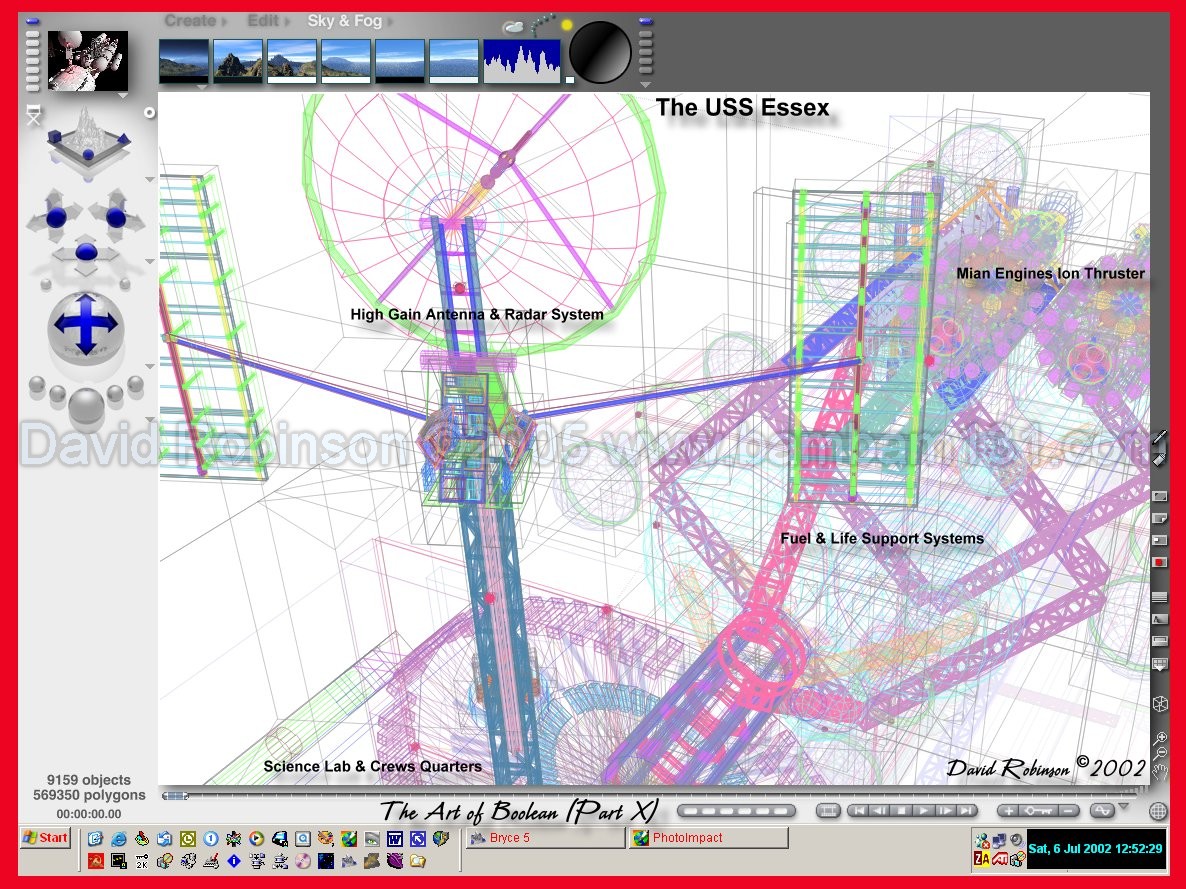Open the Edit palette tab

click(x=262, y=20)
